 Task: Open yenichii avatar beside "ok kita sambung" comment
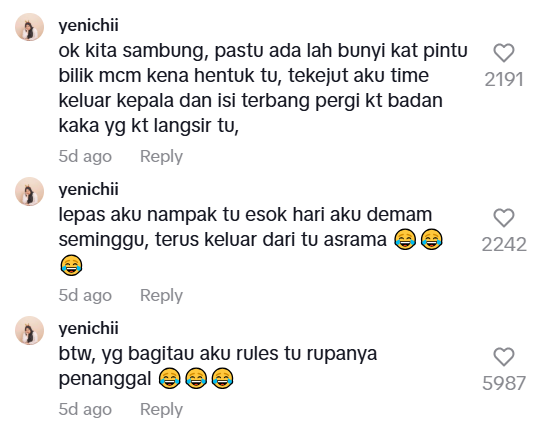[x=30, y=27]
